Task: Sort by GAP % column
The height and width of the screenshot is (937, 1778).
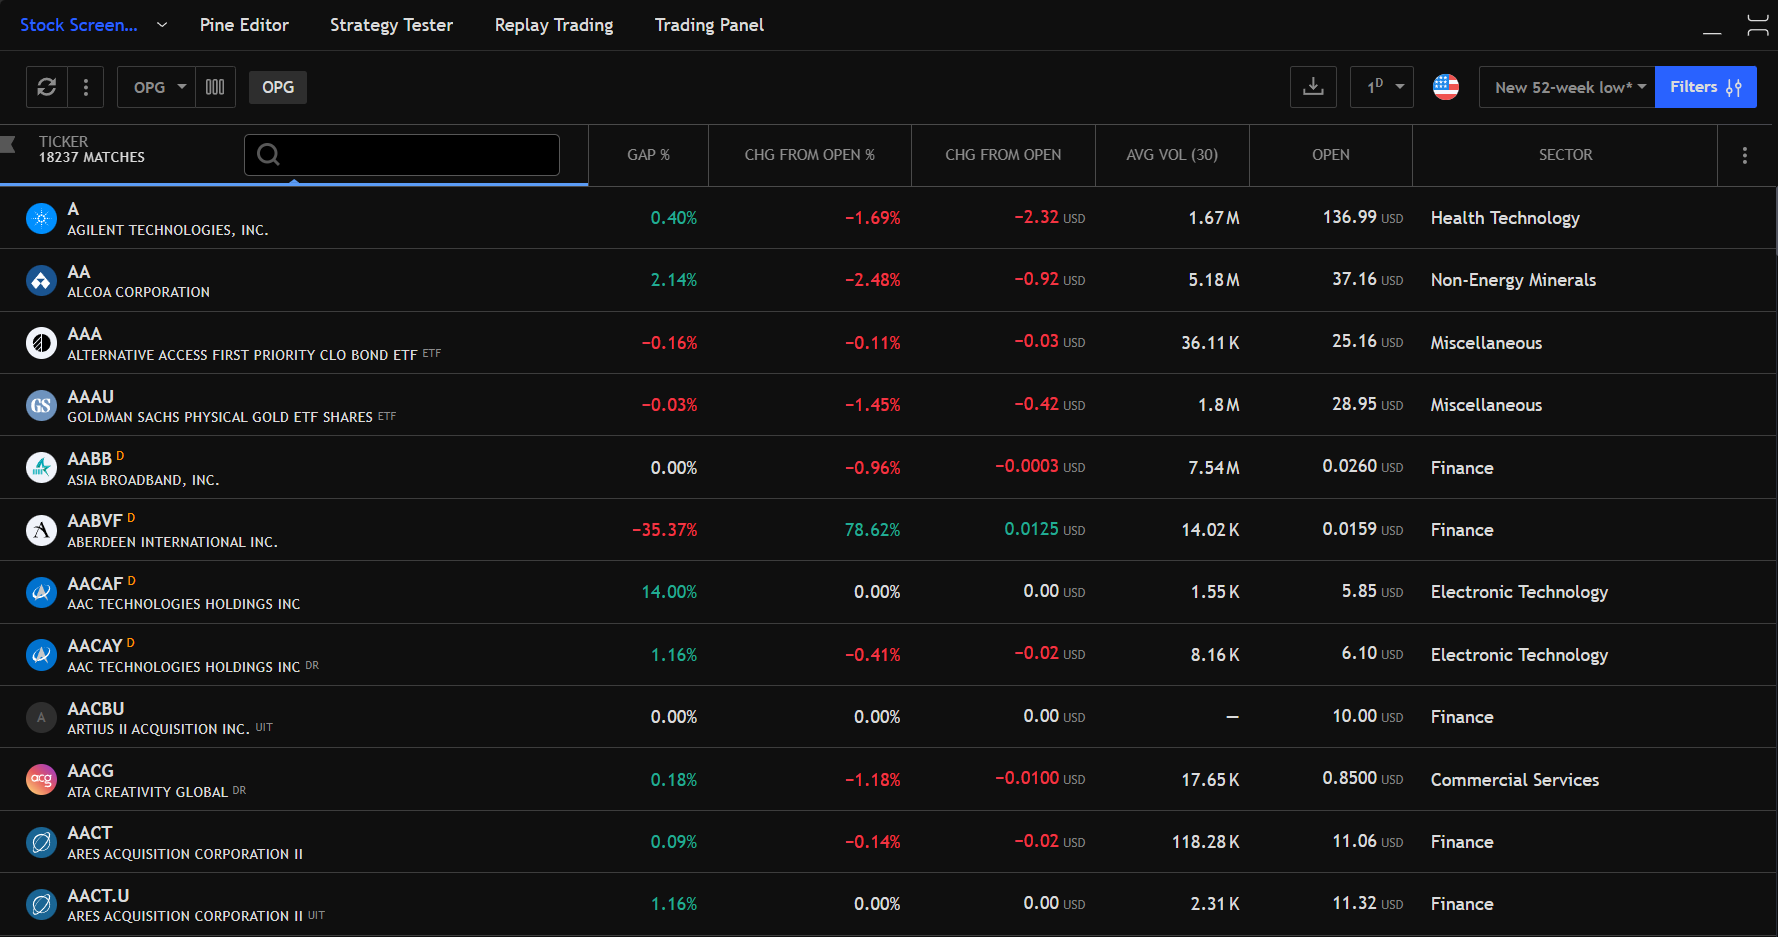Action: pyautogui.click(x=648, y=155)
